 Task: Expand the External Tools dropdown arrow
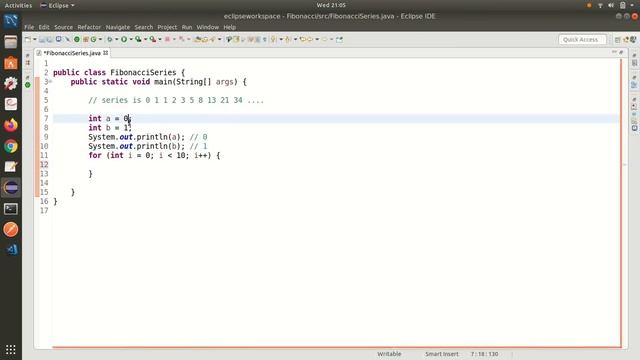160,40
